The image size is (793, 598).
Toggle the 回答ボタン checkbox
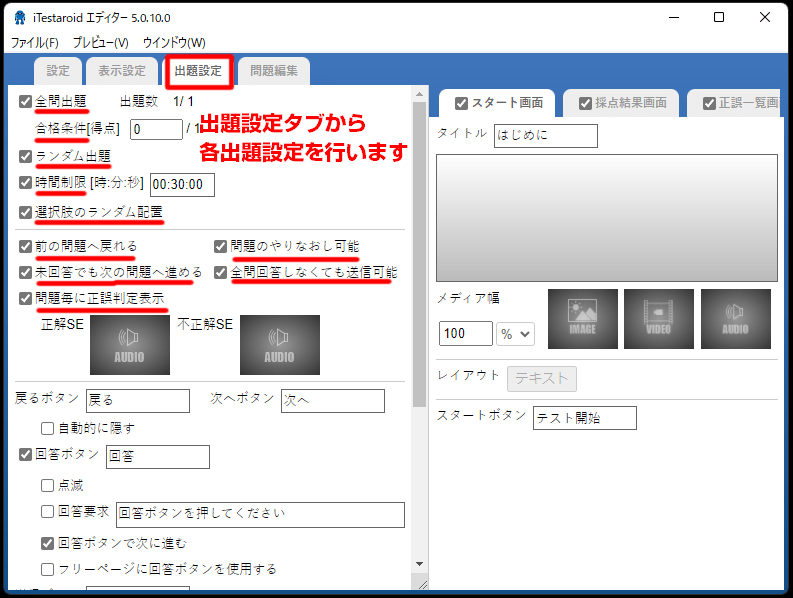pyautogui.click(x=25, y=454)
